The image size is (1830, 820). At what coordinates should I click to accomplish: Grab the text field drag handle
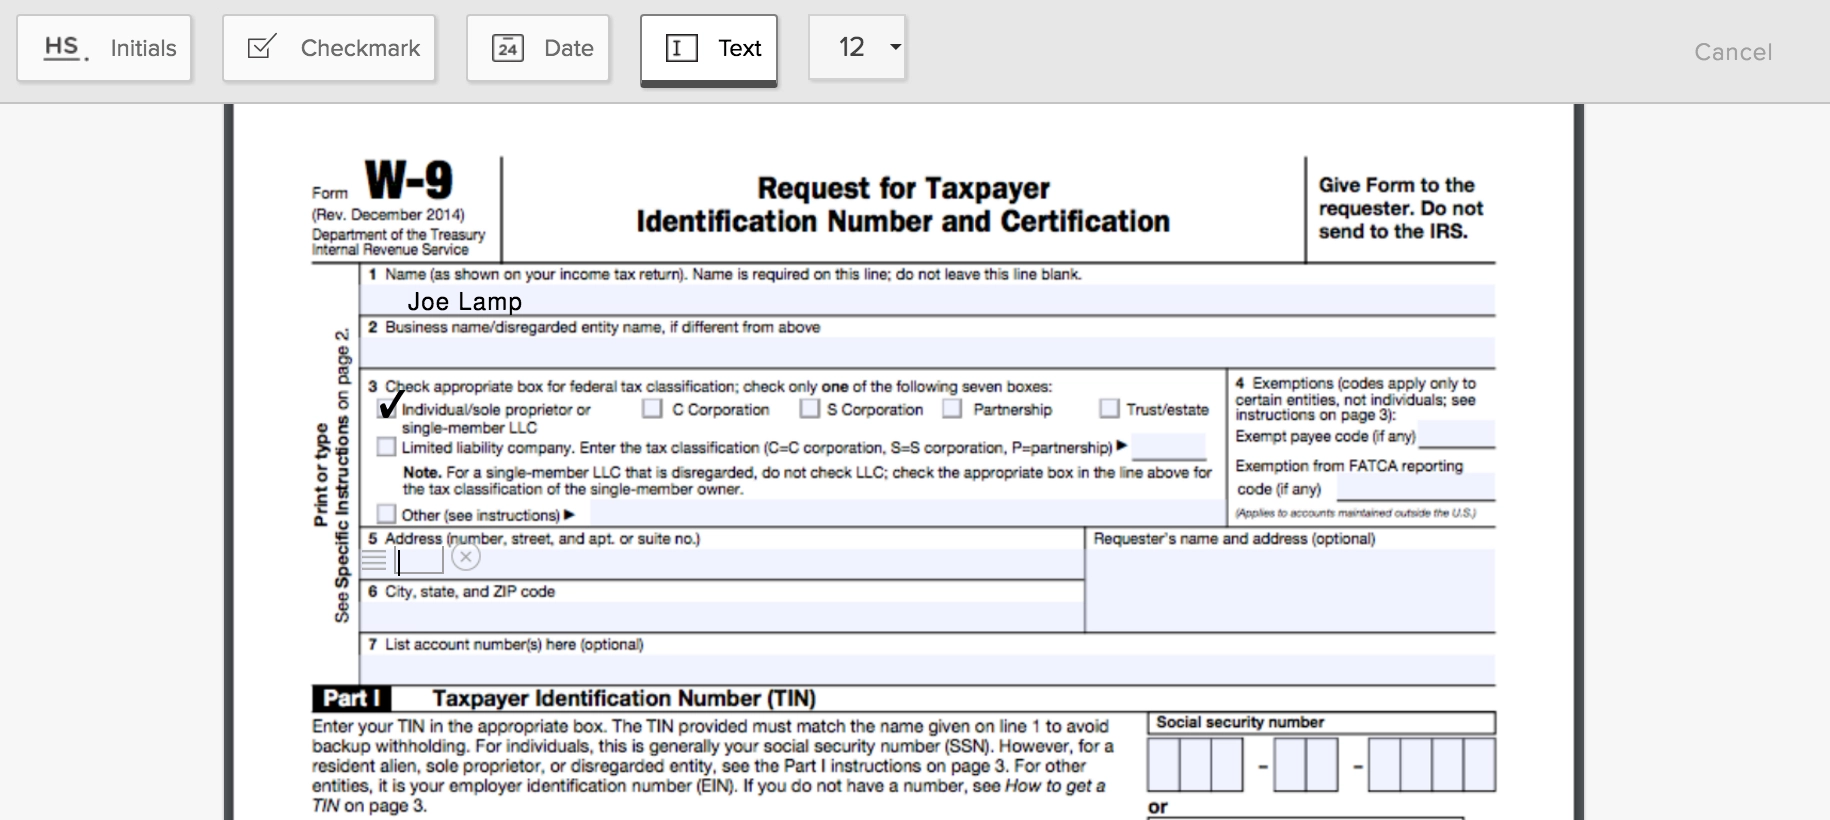[374, 561]
